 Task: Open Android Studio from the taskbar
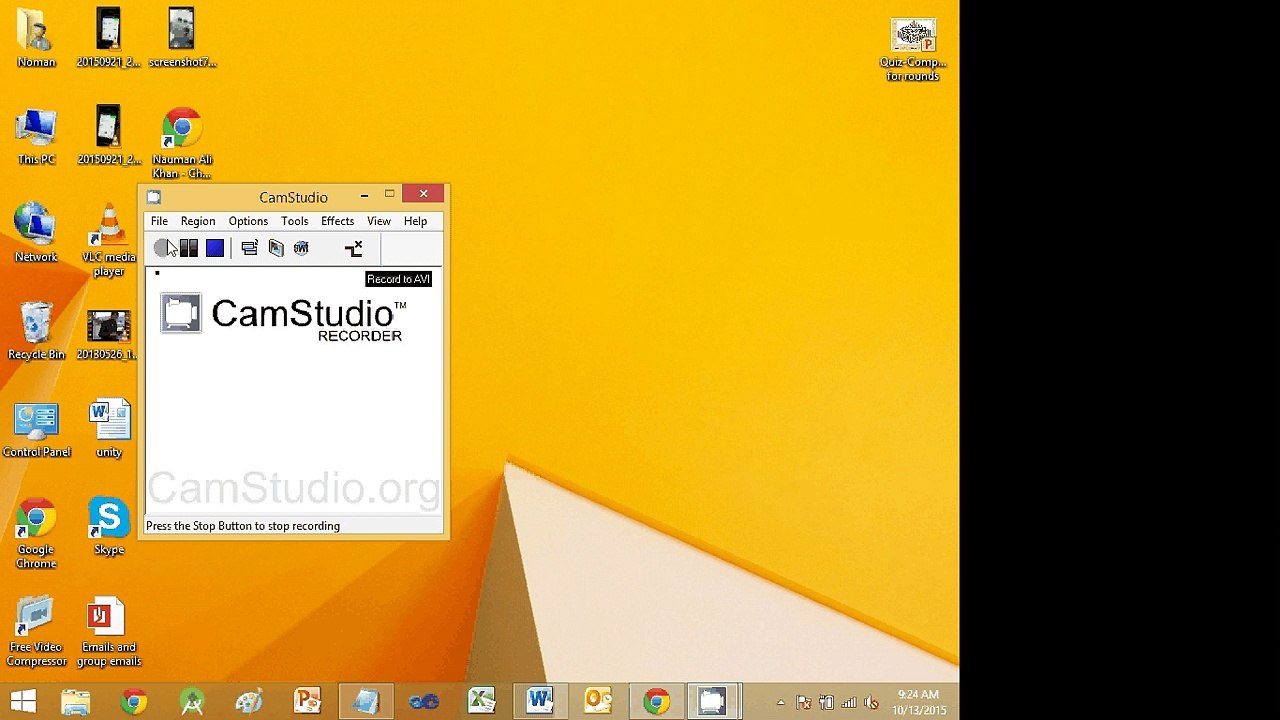192,701
